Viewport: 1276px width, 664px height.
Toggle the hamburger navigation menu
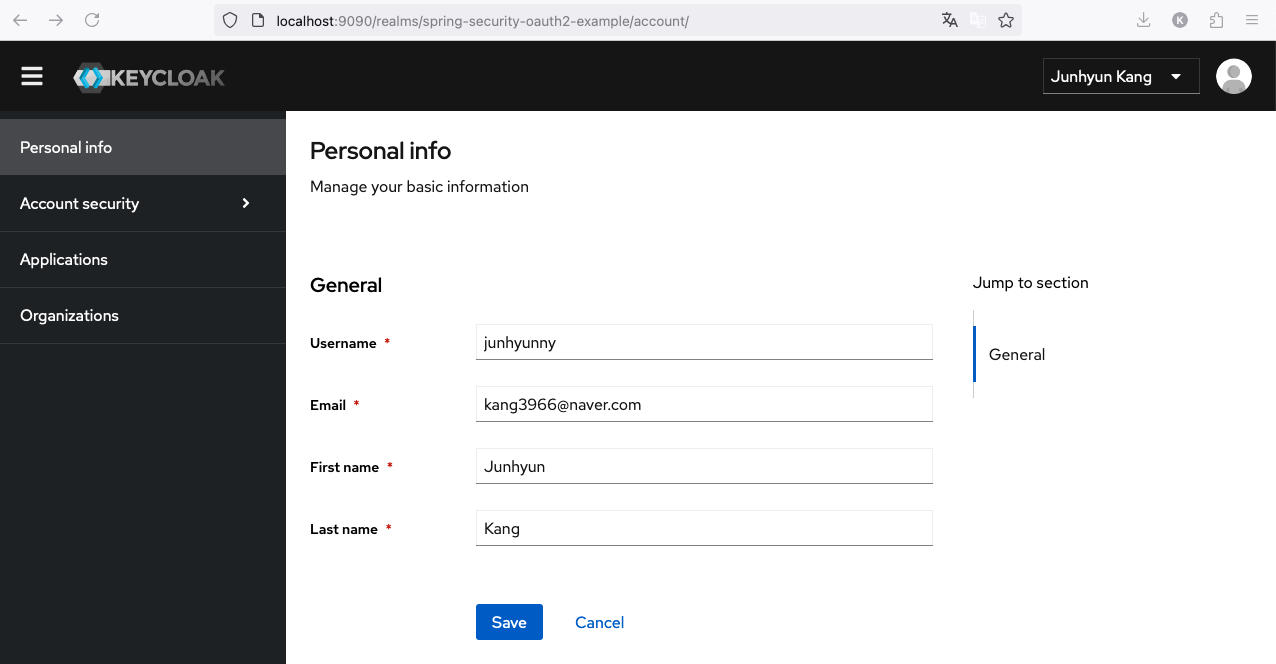point(32,77)
